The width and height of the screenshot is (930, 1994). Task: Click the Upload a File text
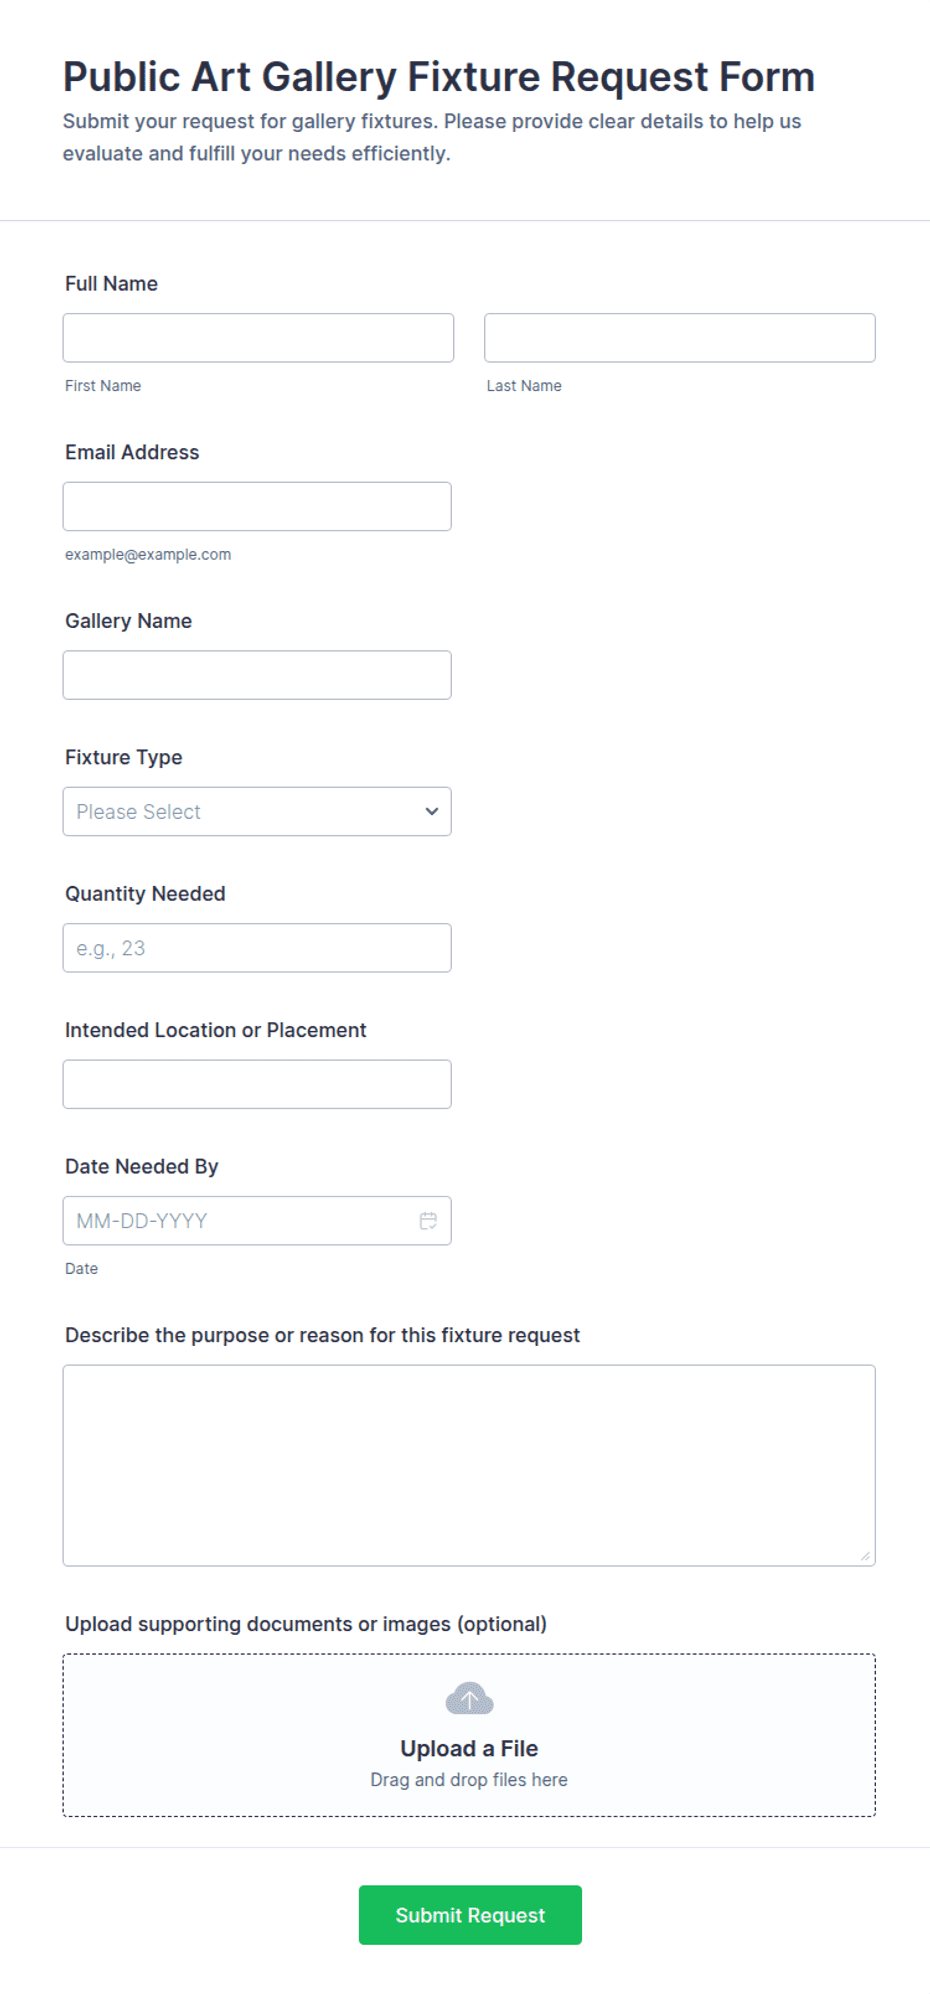[469, 1748]
